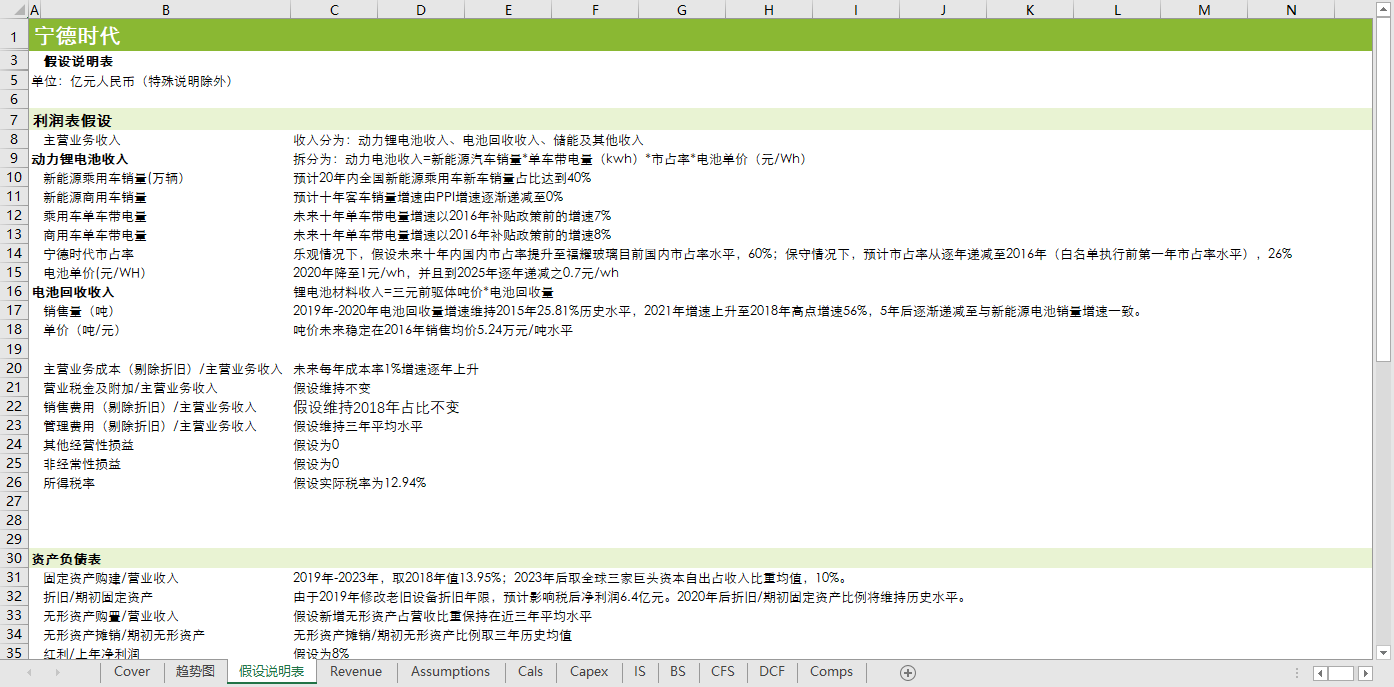Select the 新能源商用车销量 cell
The image size is (1394, 687).
[95, 197]
